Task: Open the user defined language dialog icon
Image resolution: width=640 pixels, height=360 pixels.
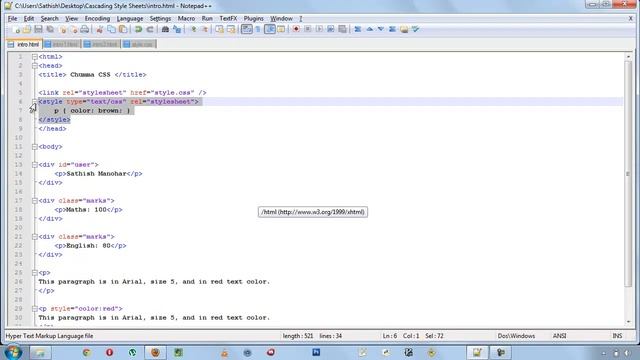Action: pos(281,29)
